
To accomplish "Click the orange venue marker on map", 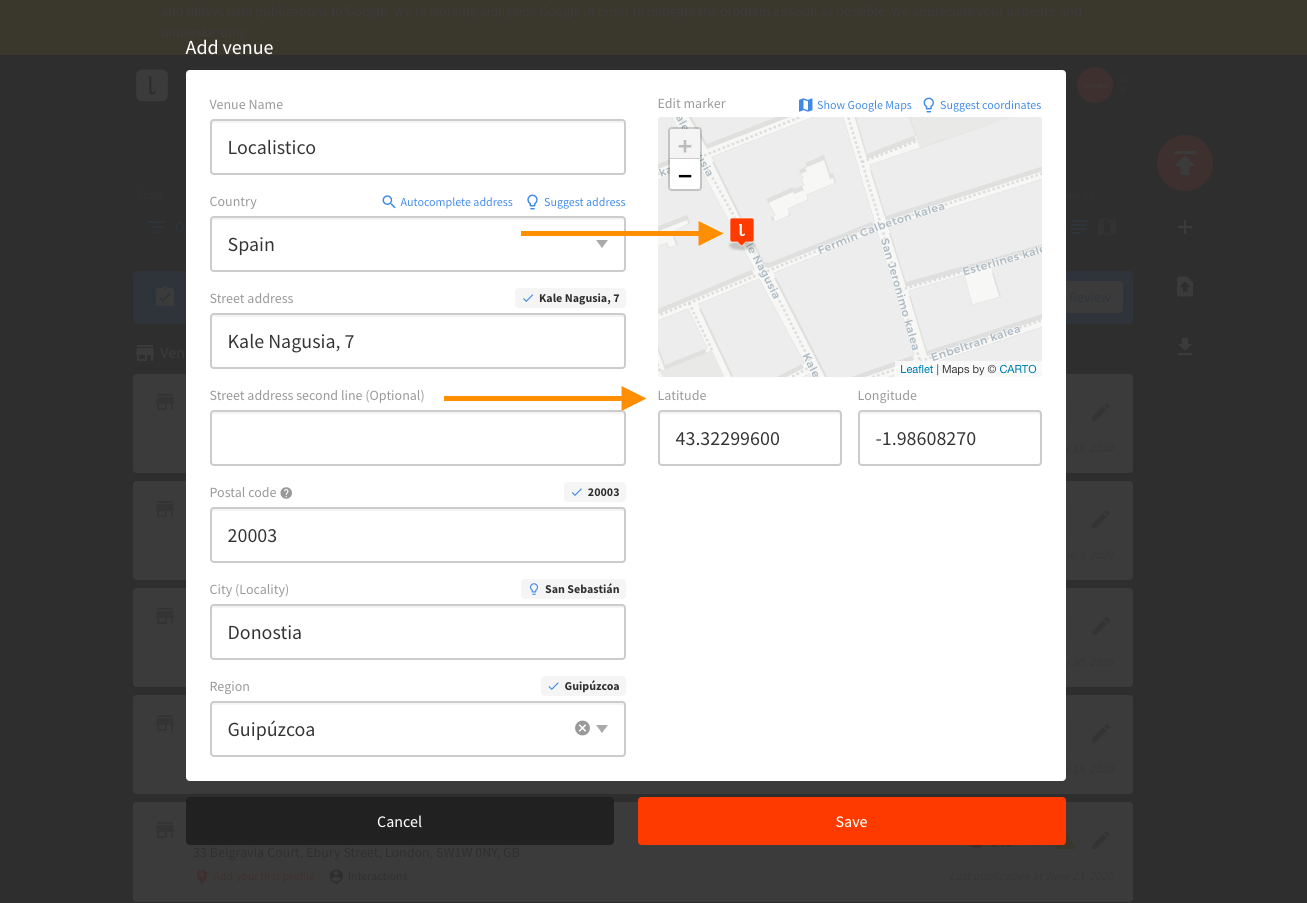I will tap(741, 231).
